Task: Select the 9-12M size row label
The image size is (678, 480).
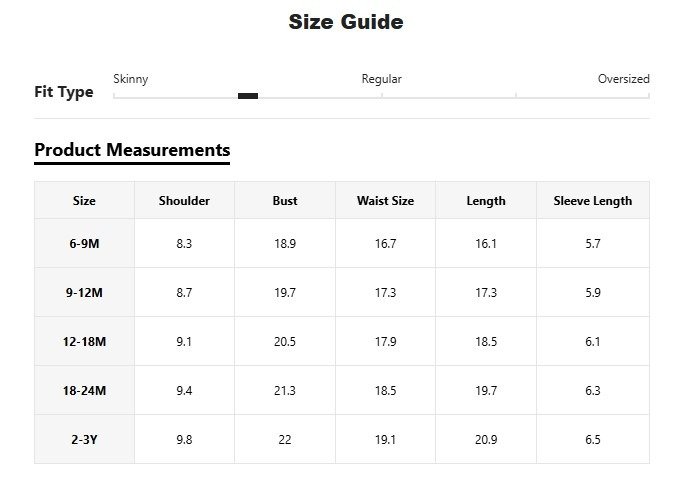Action: click(84, 292)
